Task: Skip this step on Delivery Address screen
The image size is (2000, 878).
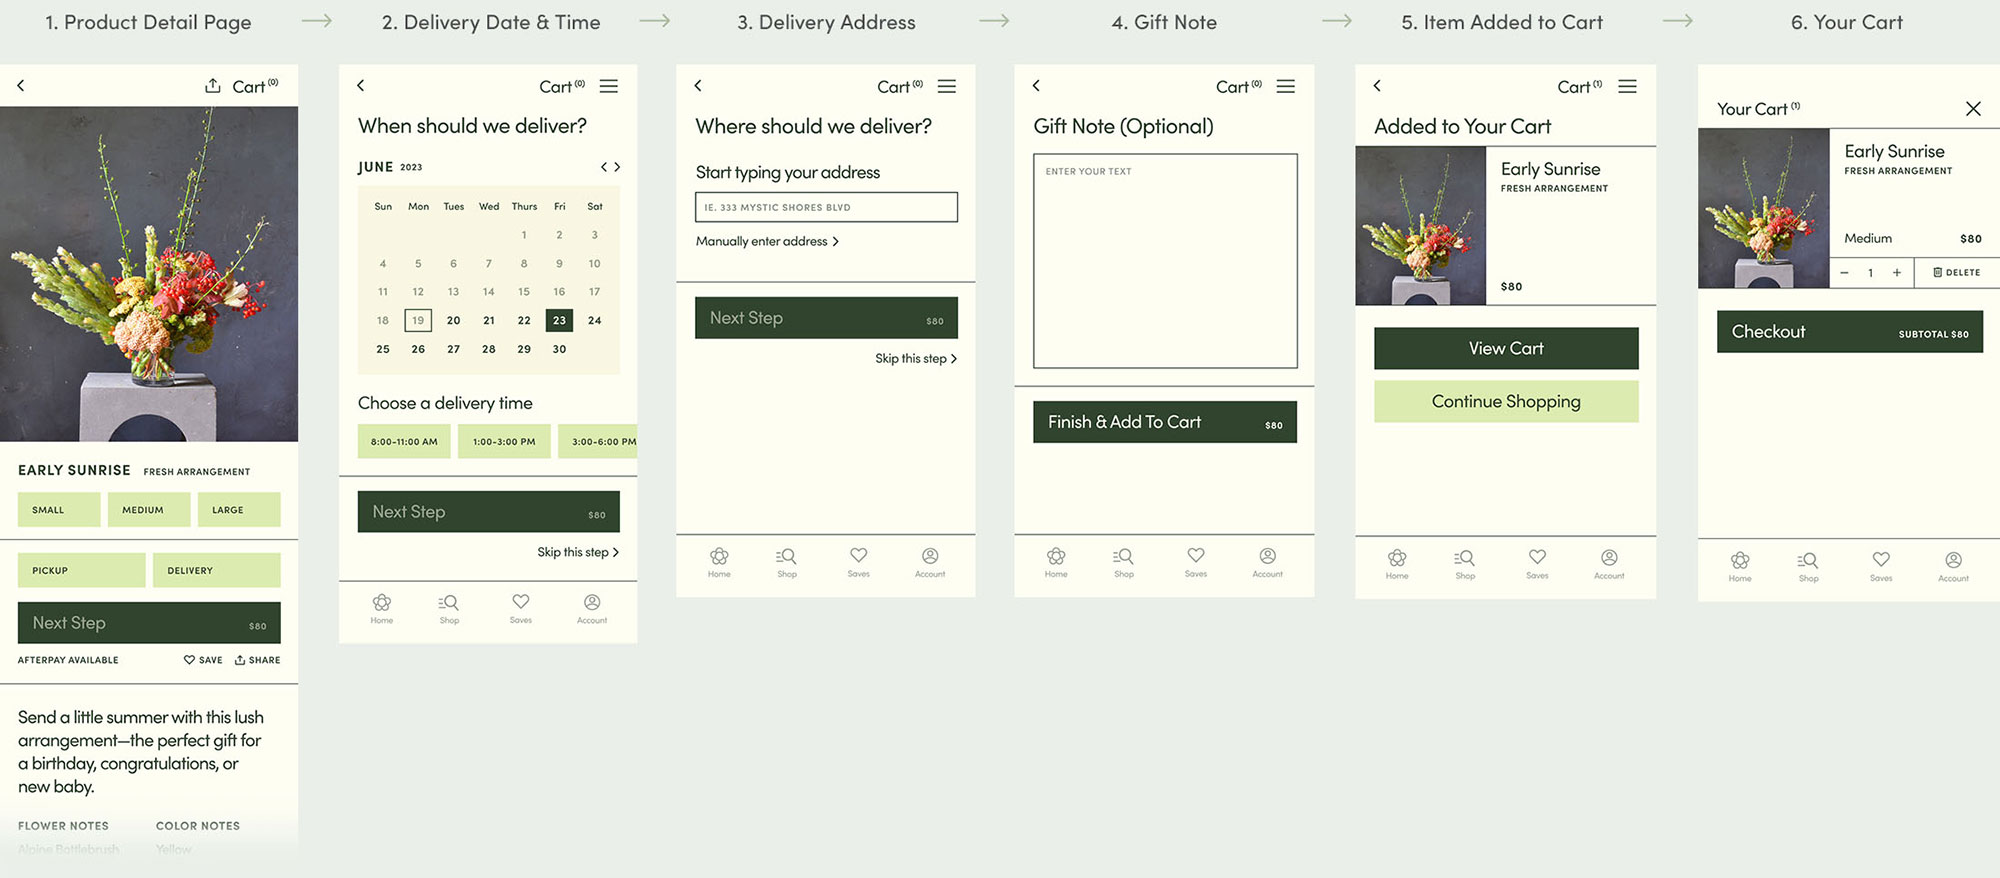Action: 916,358
